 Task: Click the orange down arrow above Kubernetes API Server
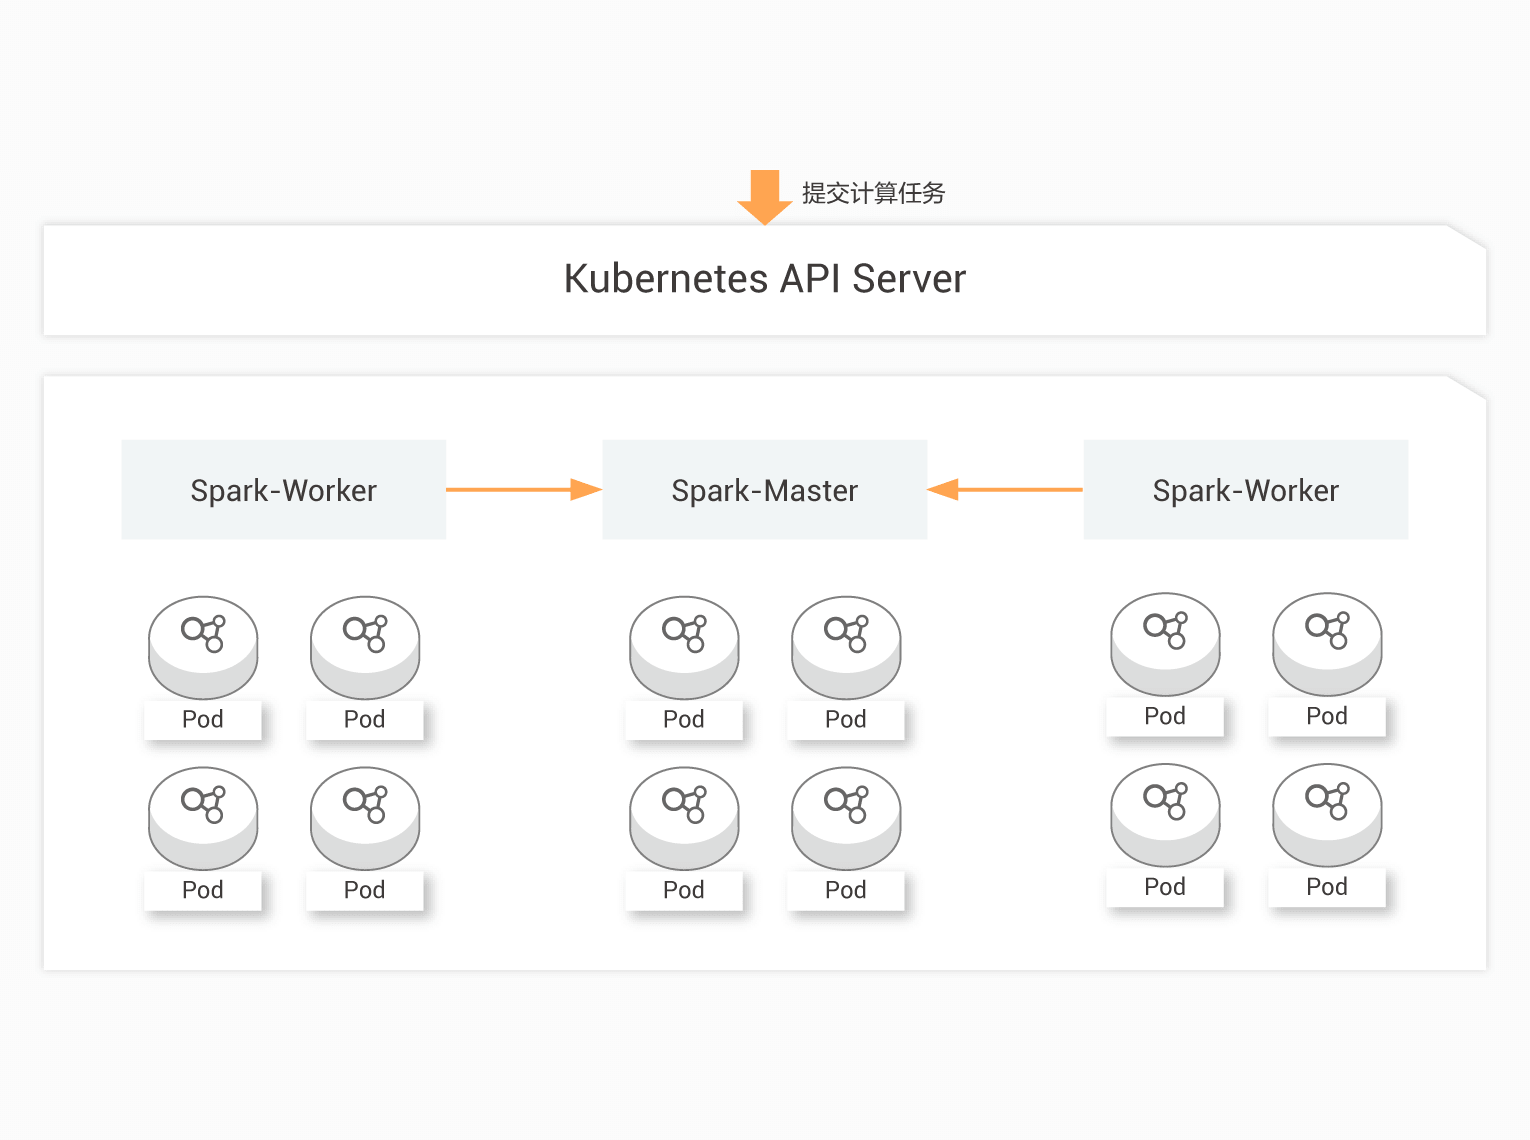click(x=764, y=196)
